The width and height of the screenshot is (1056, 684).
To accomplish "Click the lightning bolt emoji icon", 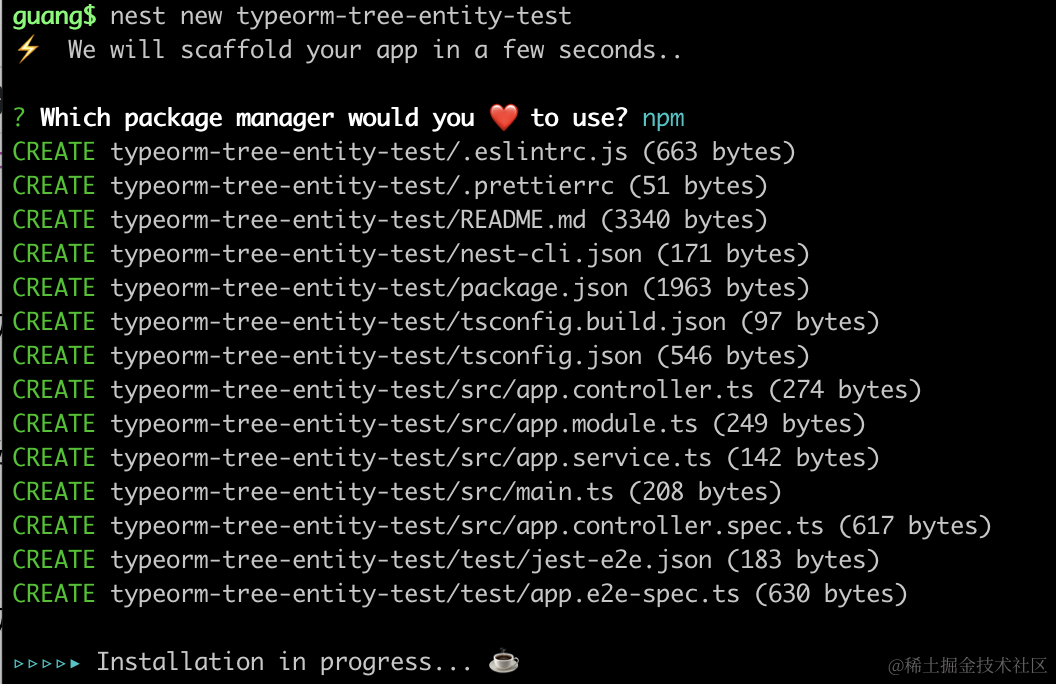I will coord(26,50).
